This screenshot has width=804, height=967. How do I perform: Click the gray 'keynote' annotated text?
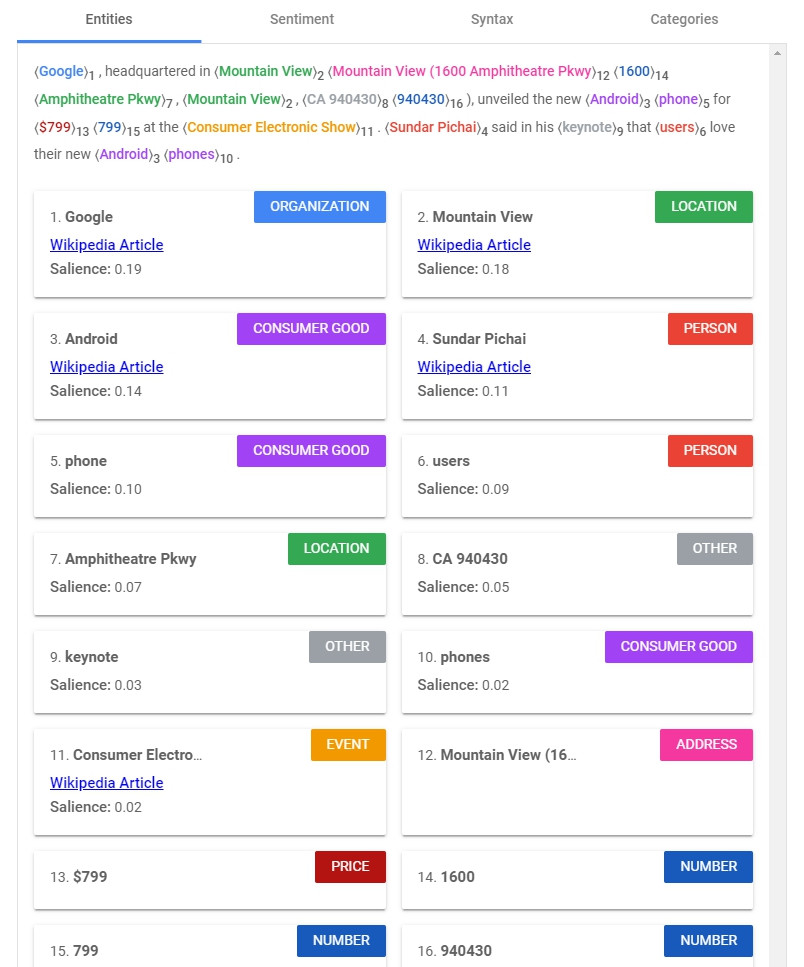click(x=588, y=128)
